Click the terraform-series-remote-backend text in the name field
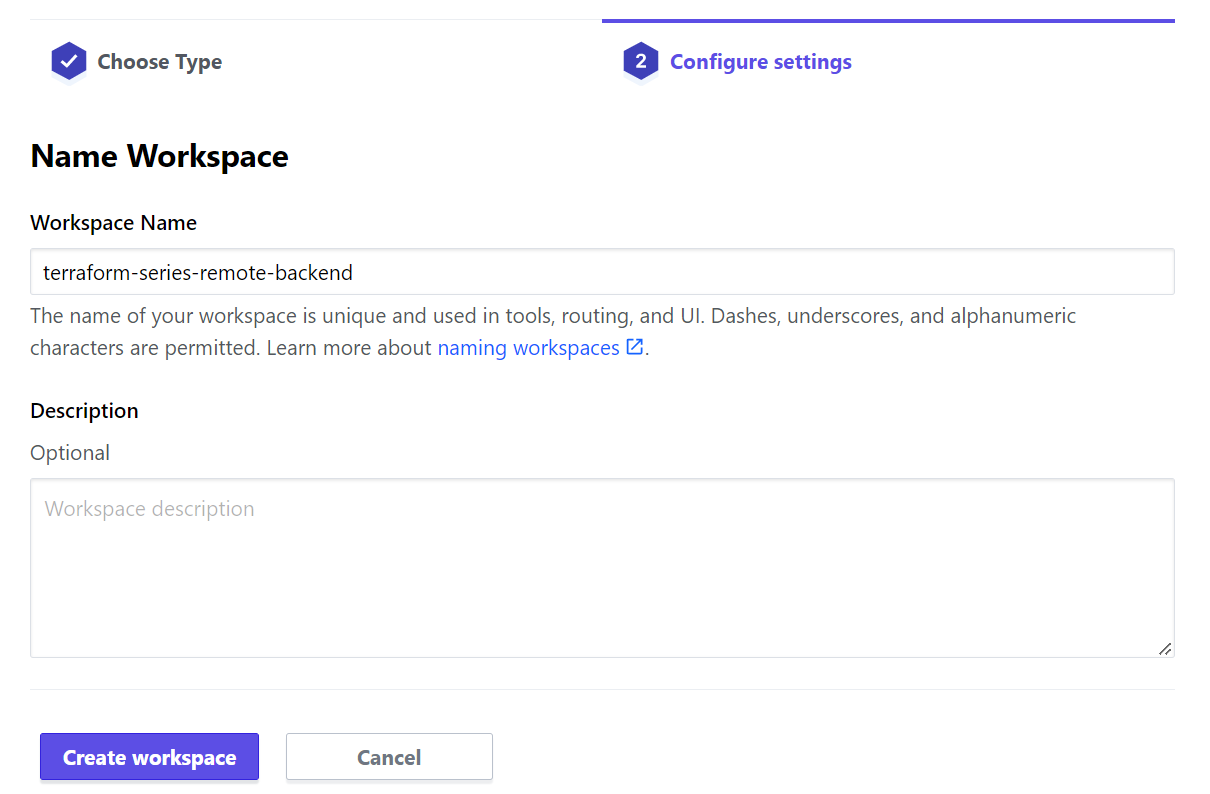Screen dimensions: 1210x794 click(x=198, y=272)
